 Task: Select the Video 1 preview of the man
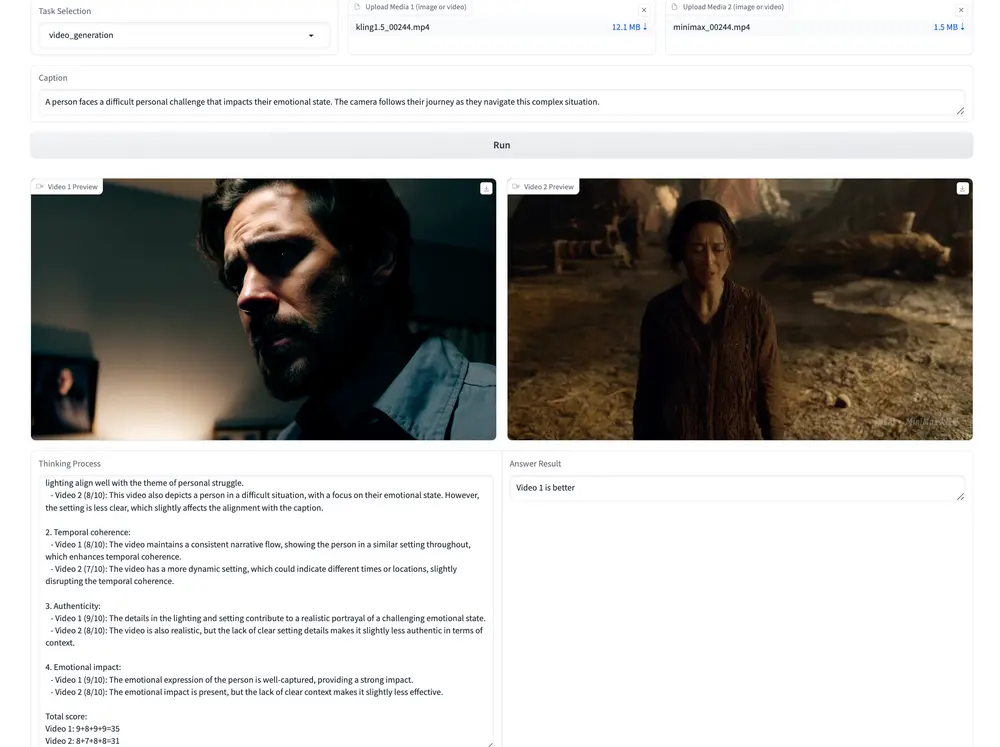(263, 310)
